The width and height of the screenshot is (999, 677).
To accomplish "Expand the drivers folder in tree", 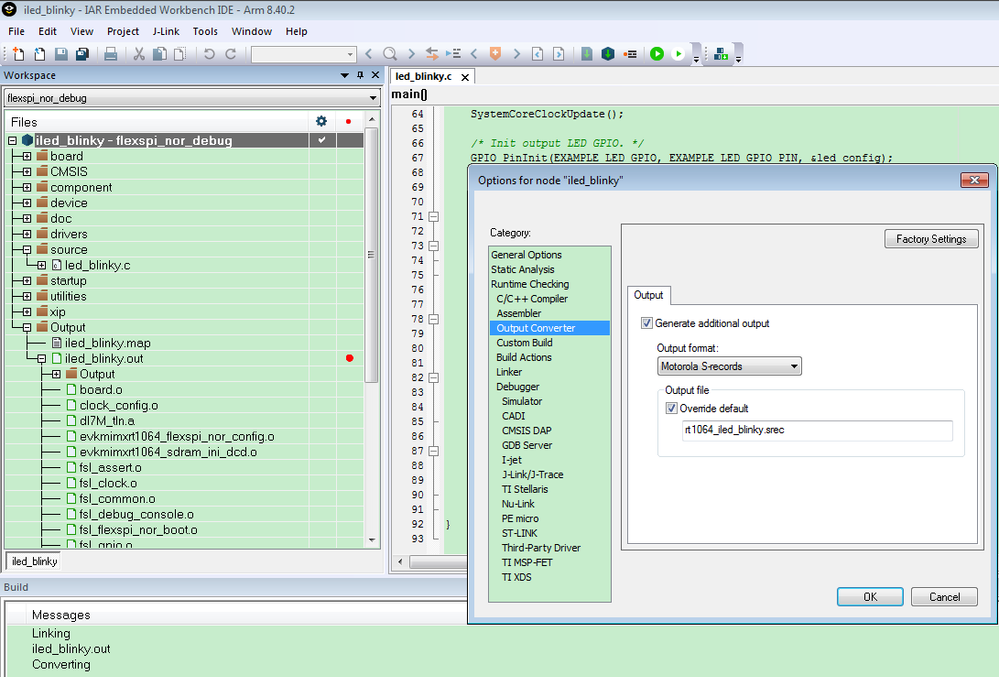I will (x=27, y=234).
